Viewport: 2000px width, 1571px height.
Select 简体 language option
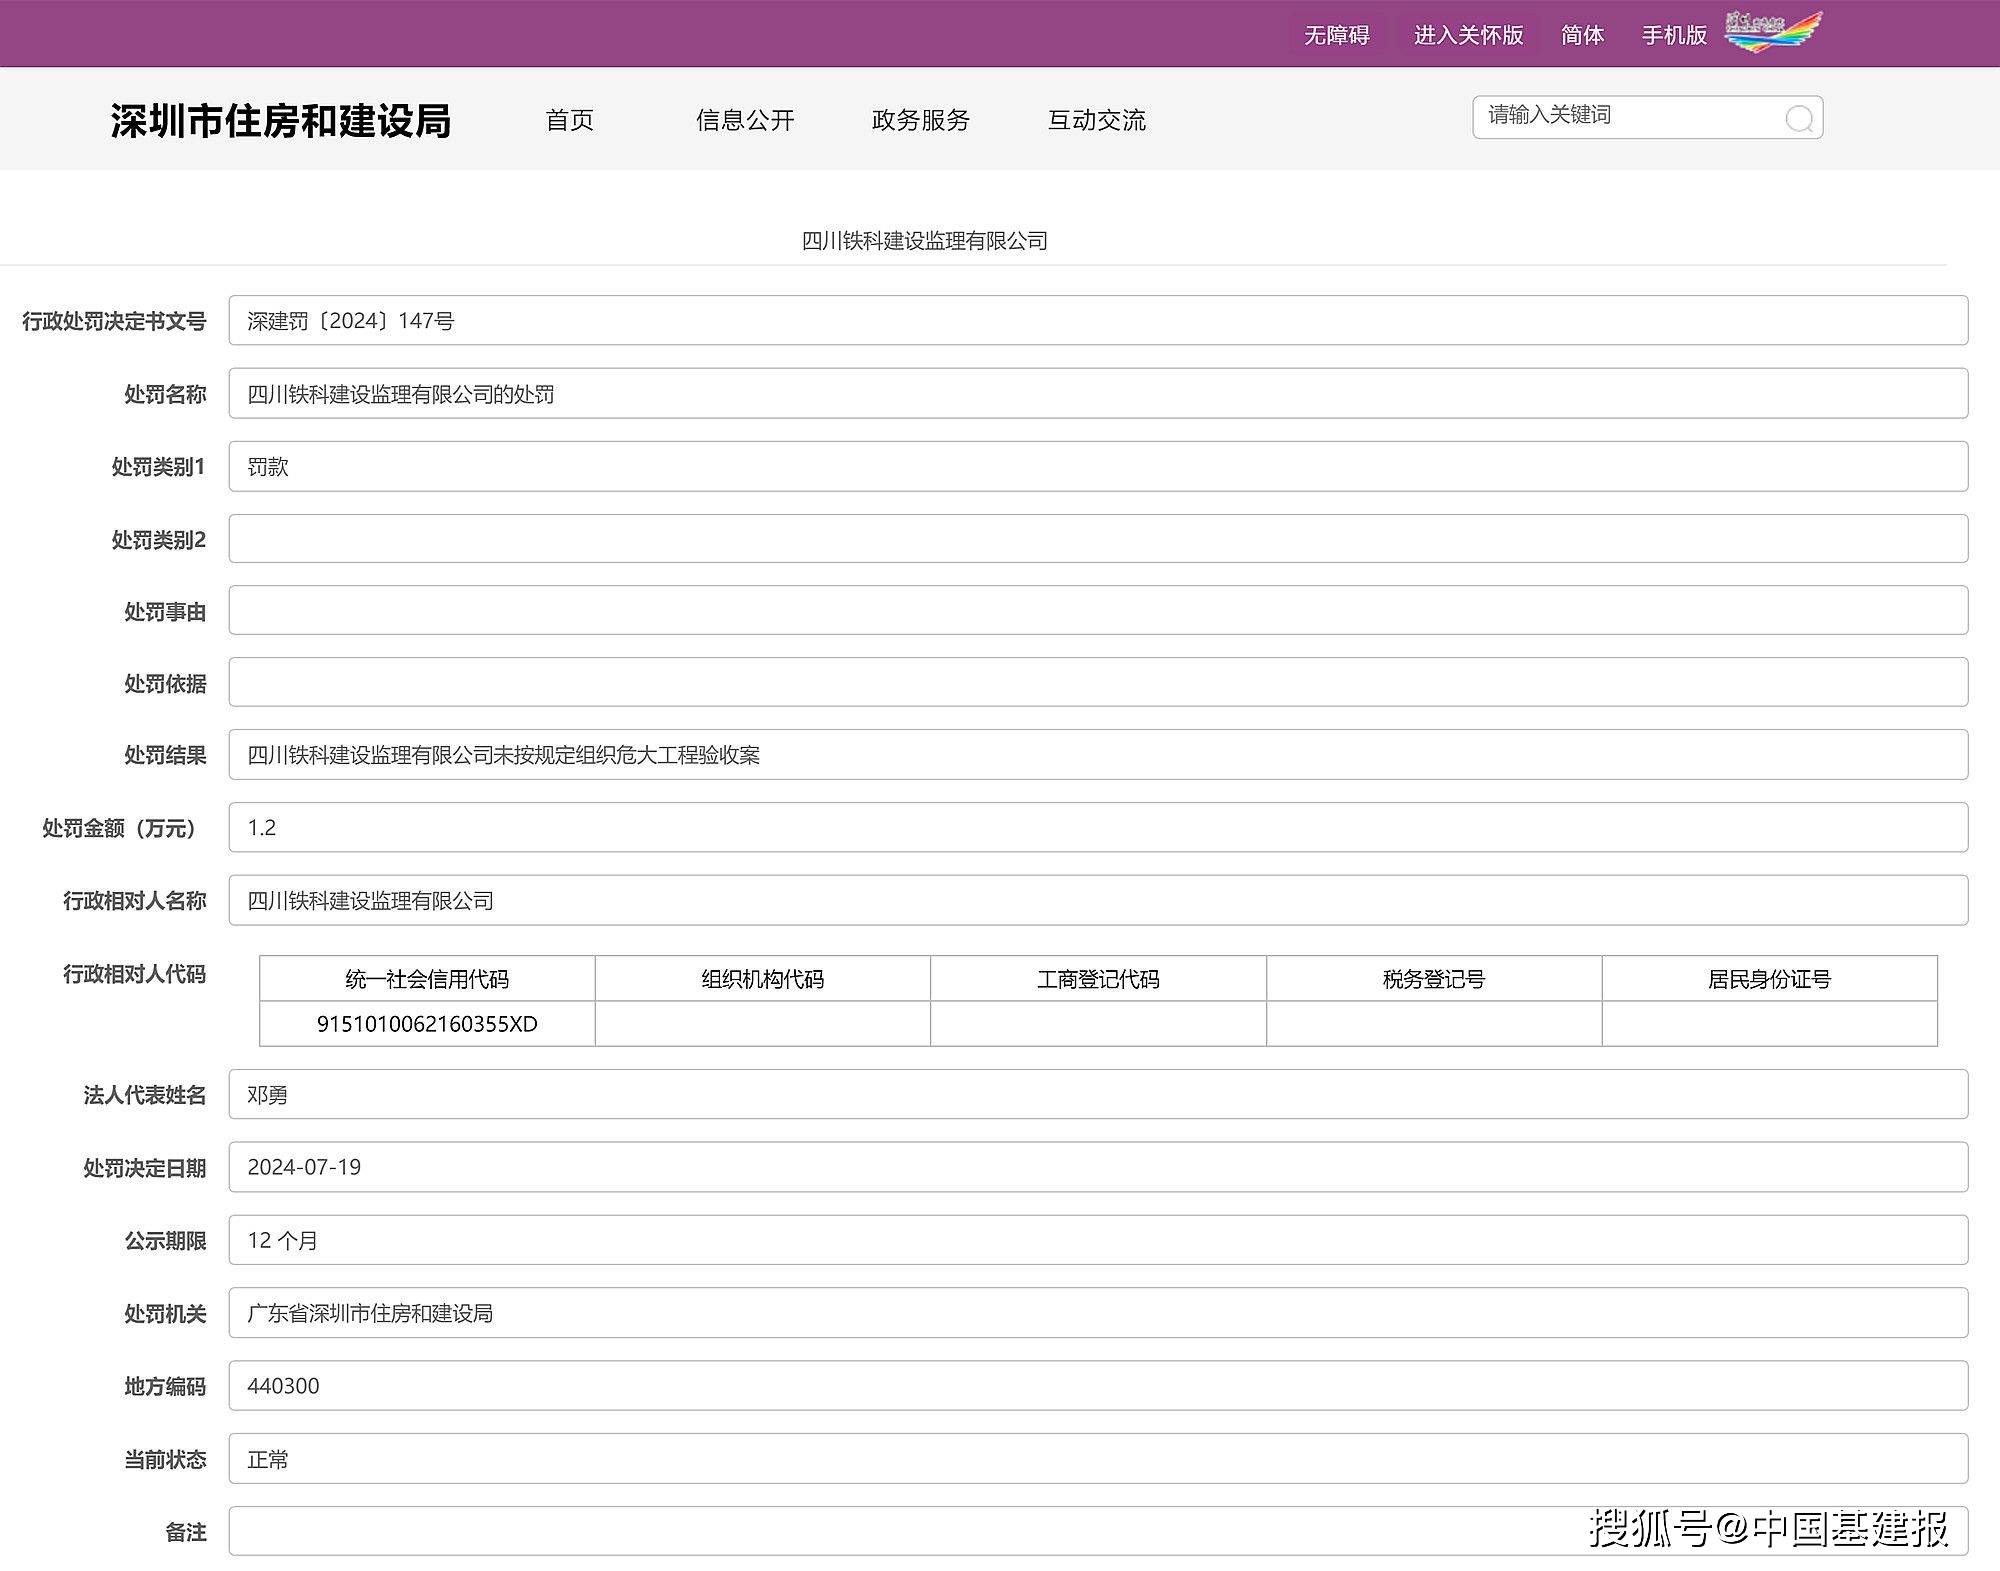pos(1582,35)
